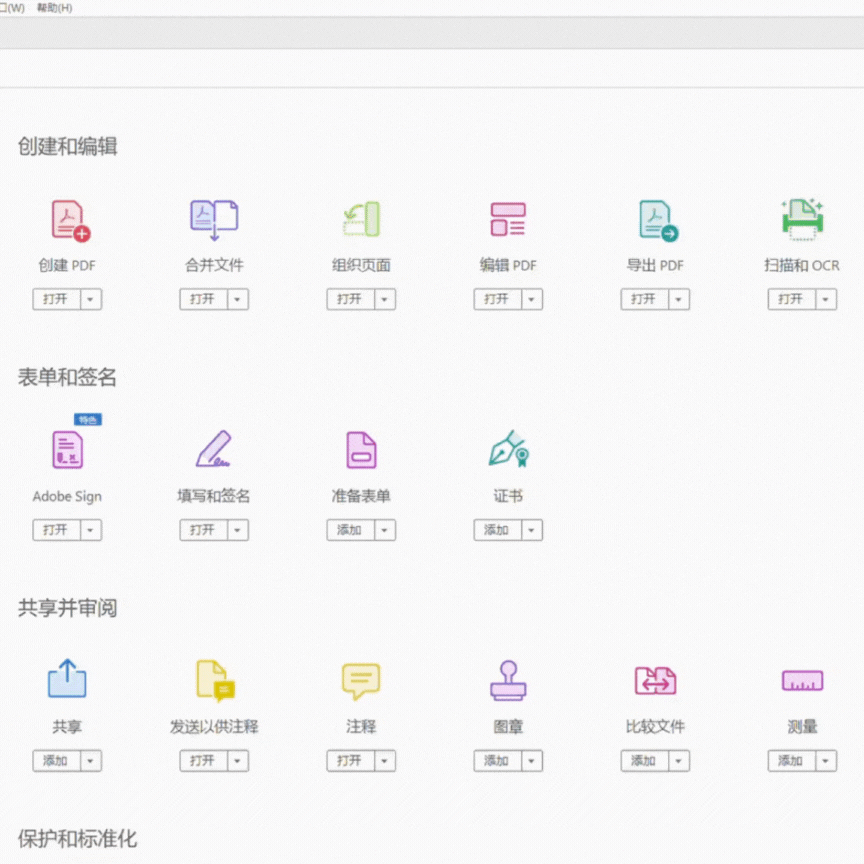Expand the dropdown next to 创建 PDF 打开 button
Image resolution: width=864 pixels, height=864 pixels.
click(x=89, y=298)
